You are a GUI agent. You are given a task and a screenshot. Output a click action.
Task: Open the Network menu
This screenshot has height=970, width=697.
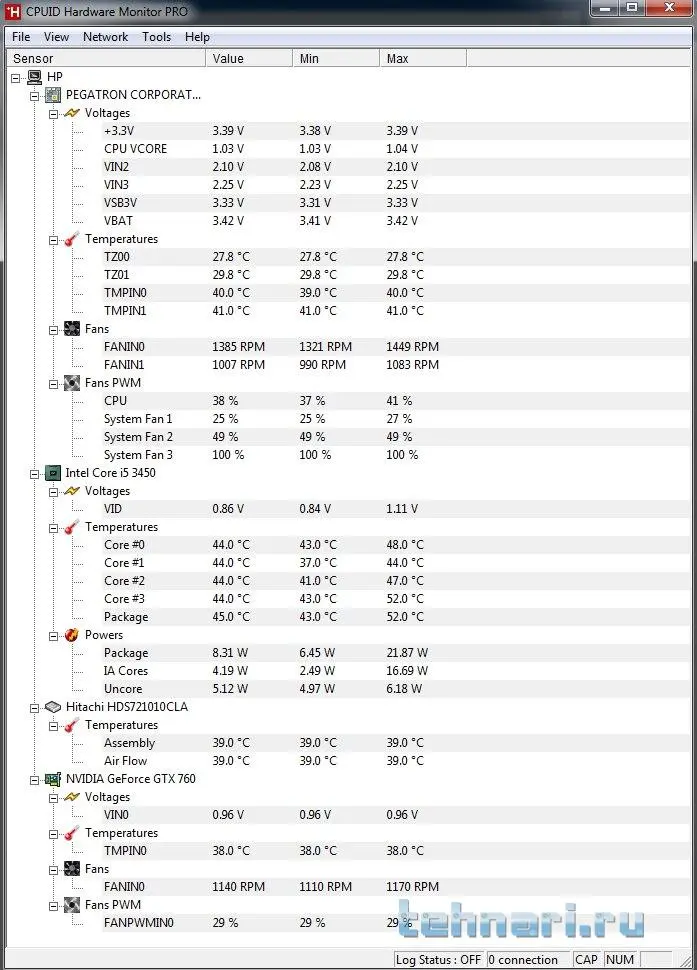105,37
